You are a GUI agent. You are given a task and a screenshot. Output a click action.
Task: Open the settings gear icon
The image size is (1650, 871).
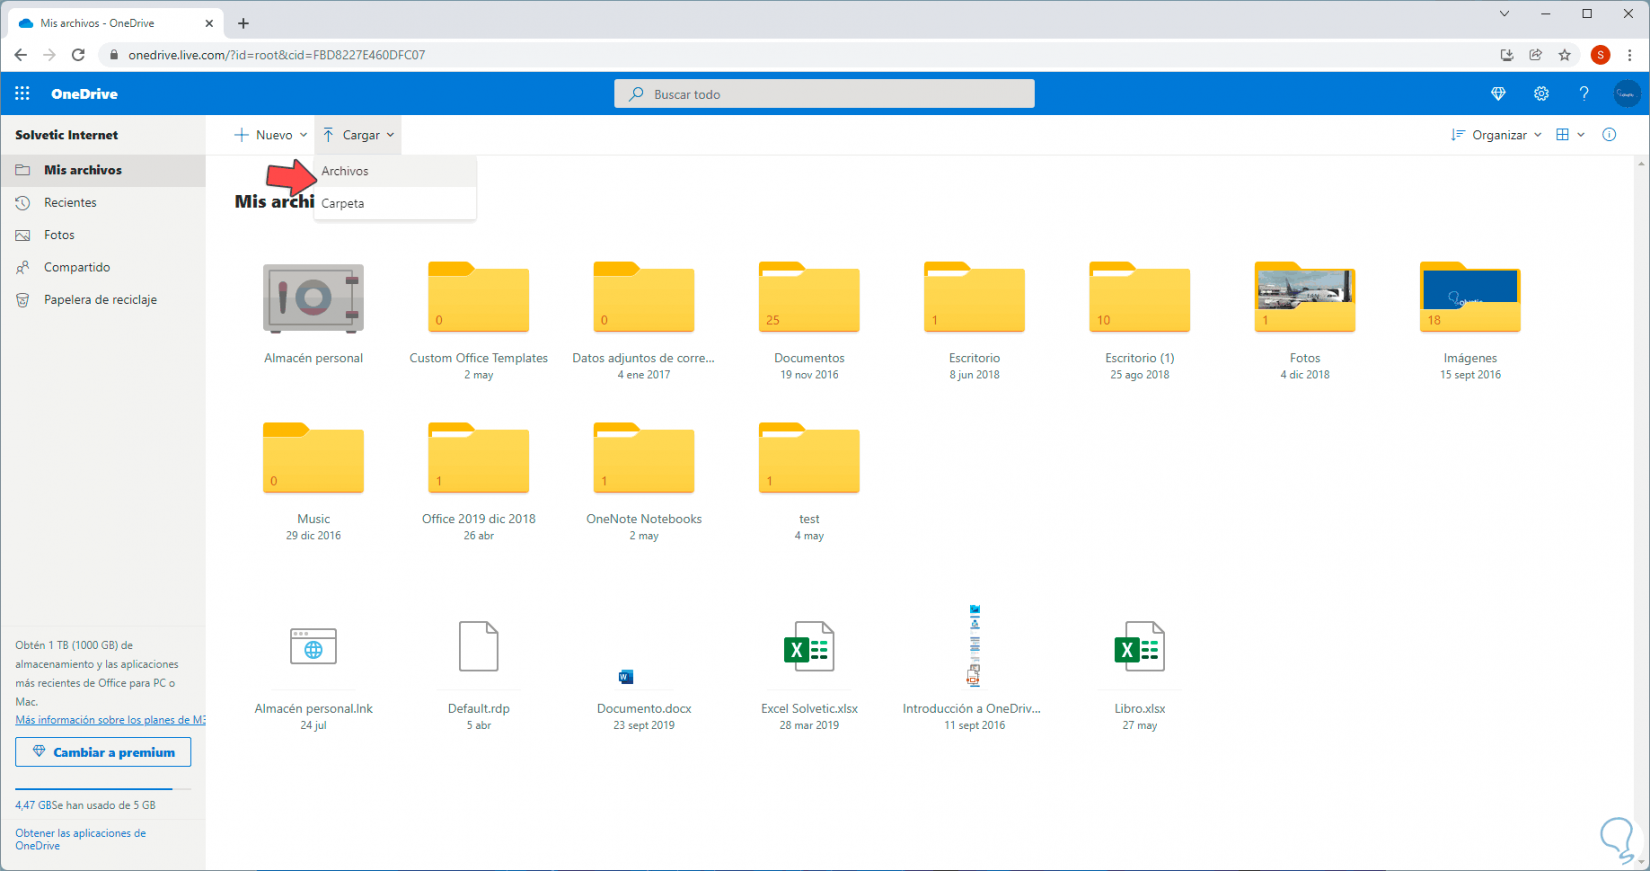pos(1541,94)
